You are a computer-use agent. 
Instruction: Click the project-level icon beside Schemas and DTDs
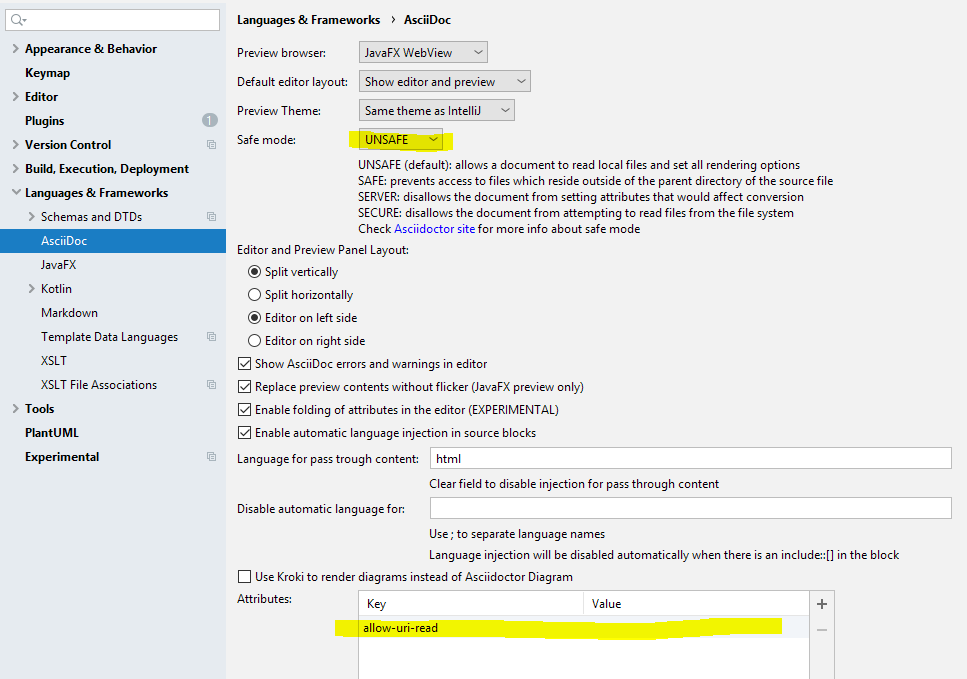click(x=212, y=216)
